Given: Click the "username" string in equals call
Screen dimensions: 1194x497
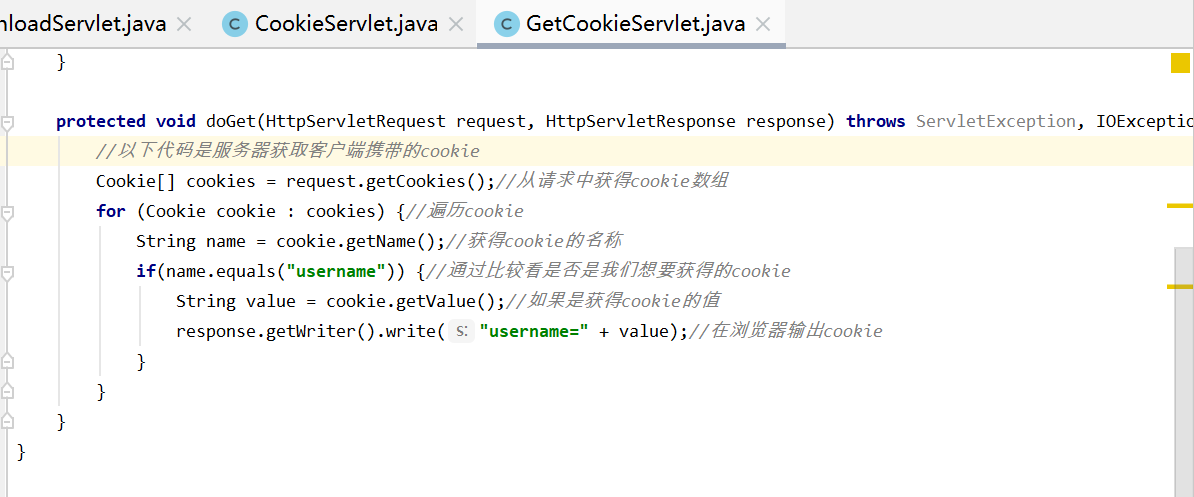Looking at the screenshot, I should 336,271.
